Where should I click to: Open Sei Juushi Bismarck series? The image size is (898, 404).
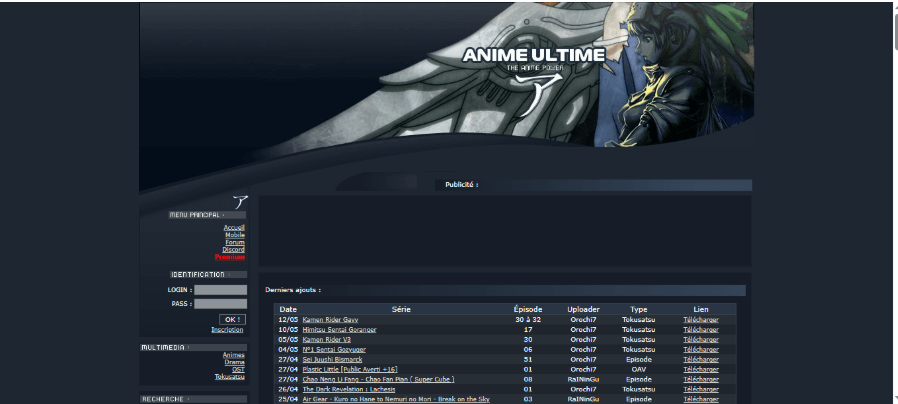point(332,359)
